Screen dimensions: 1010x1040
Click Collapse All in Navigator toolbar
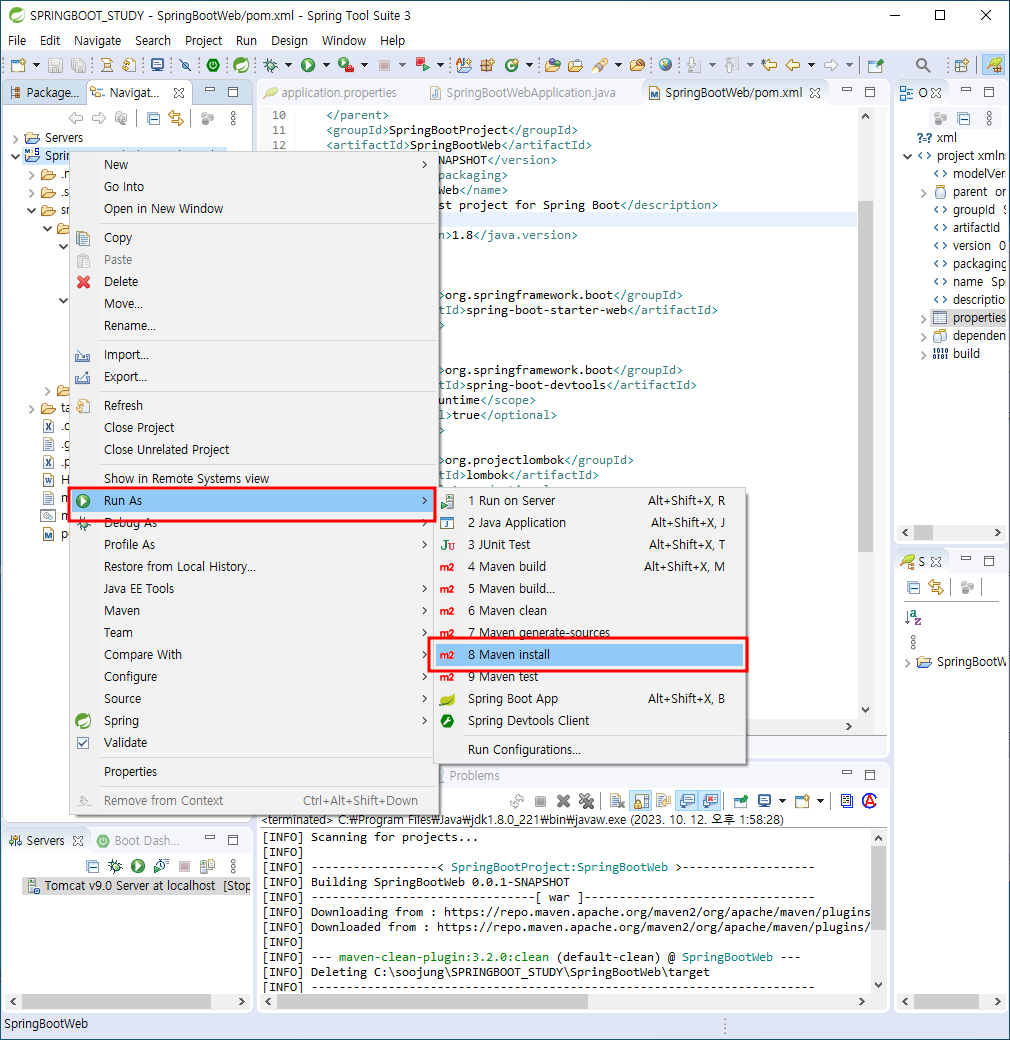pyautogui.click(x=153, y=119)
